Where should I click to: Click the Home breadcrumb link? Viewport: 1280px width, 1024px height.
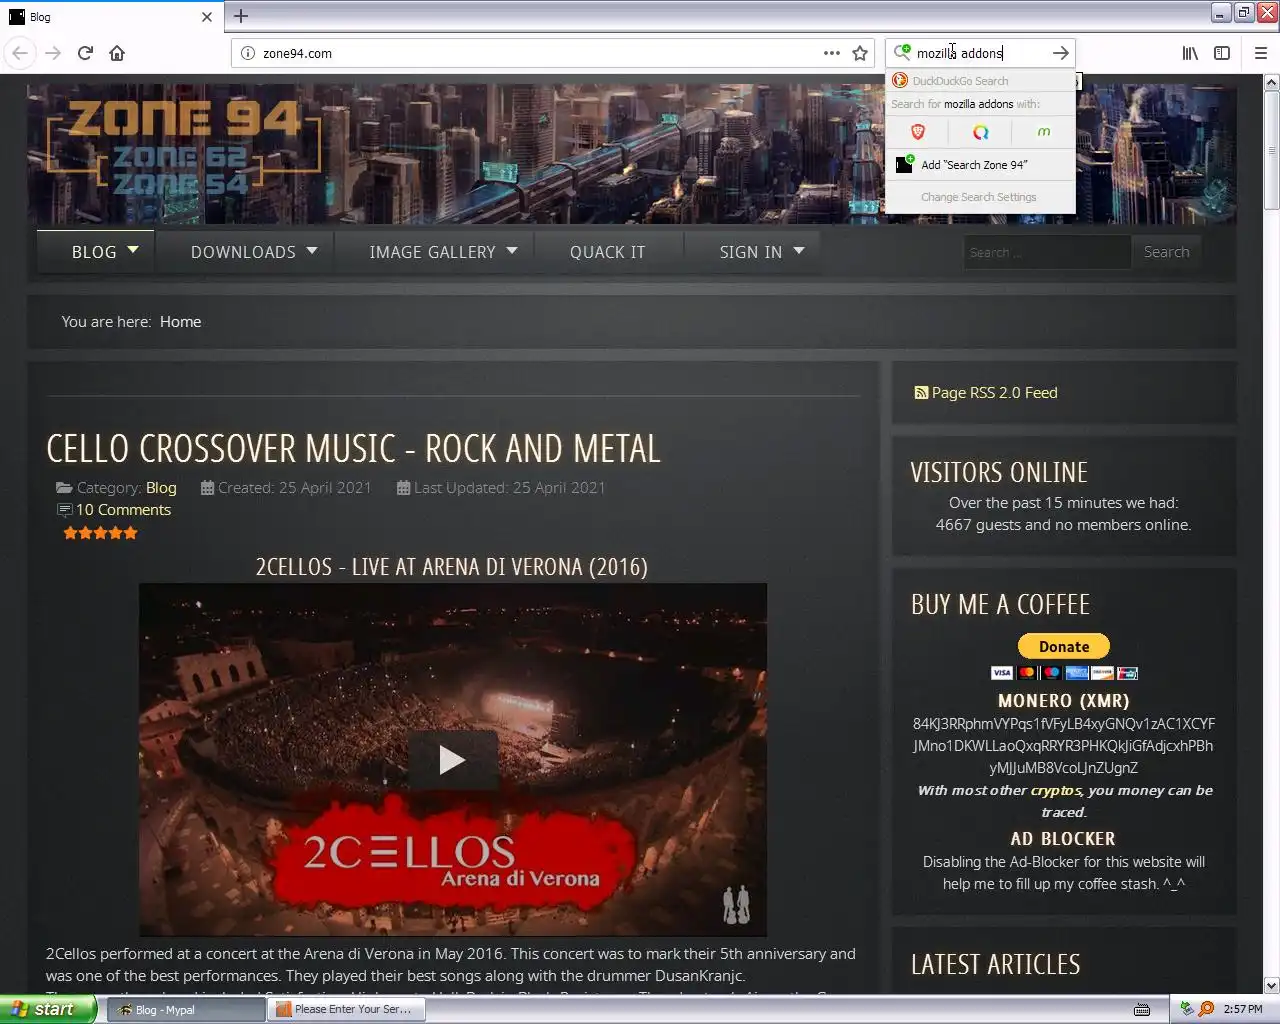coord(180,322)
